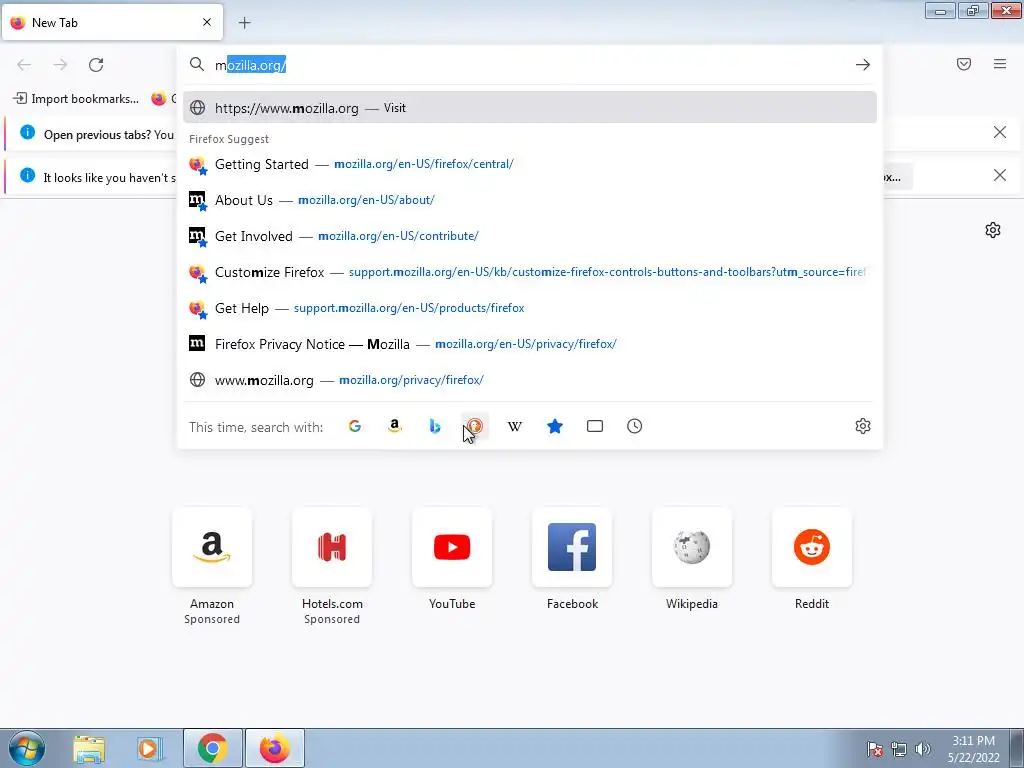The width and height of the screenshot is (1024, 768).
Task: Open the www.mozilla.org privacy suggestion
Action: (530, 379)
